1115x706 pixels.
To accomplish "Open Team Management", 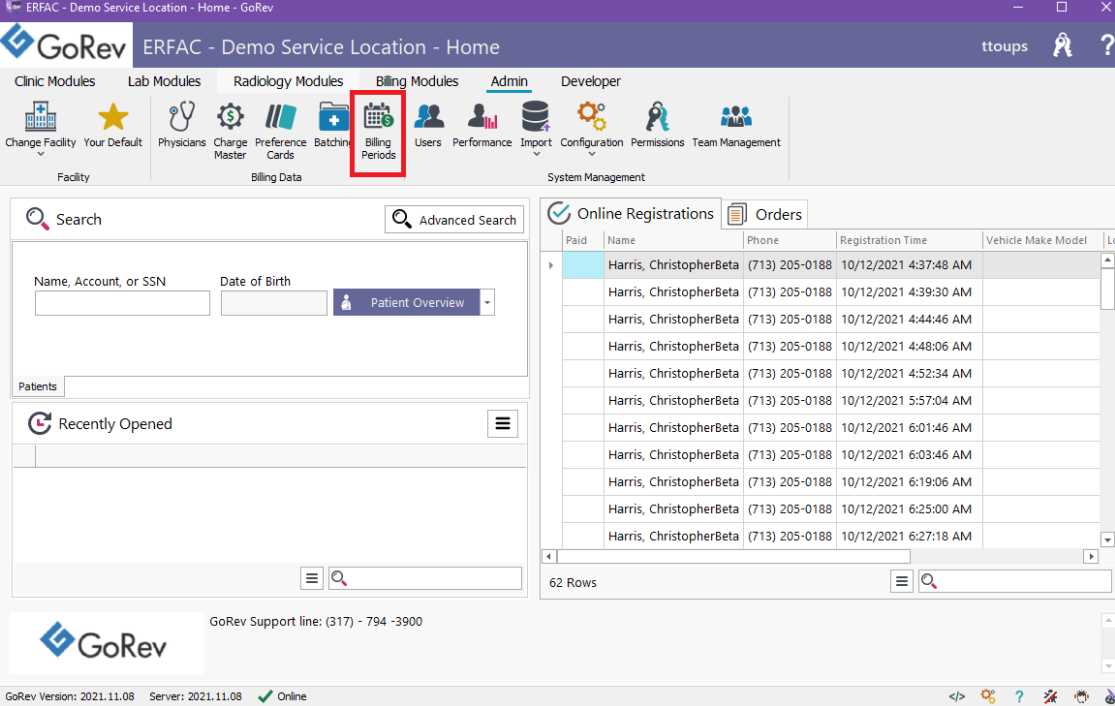I will (736, 124).
